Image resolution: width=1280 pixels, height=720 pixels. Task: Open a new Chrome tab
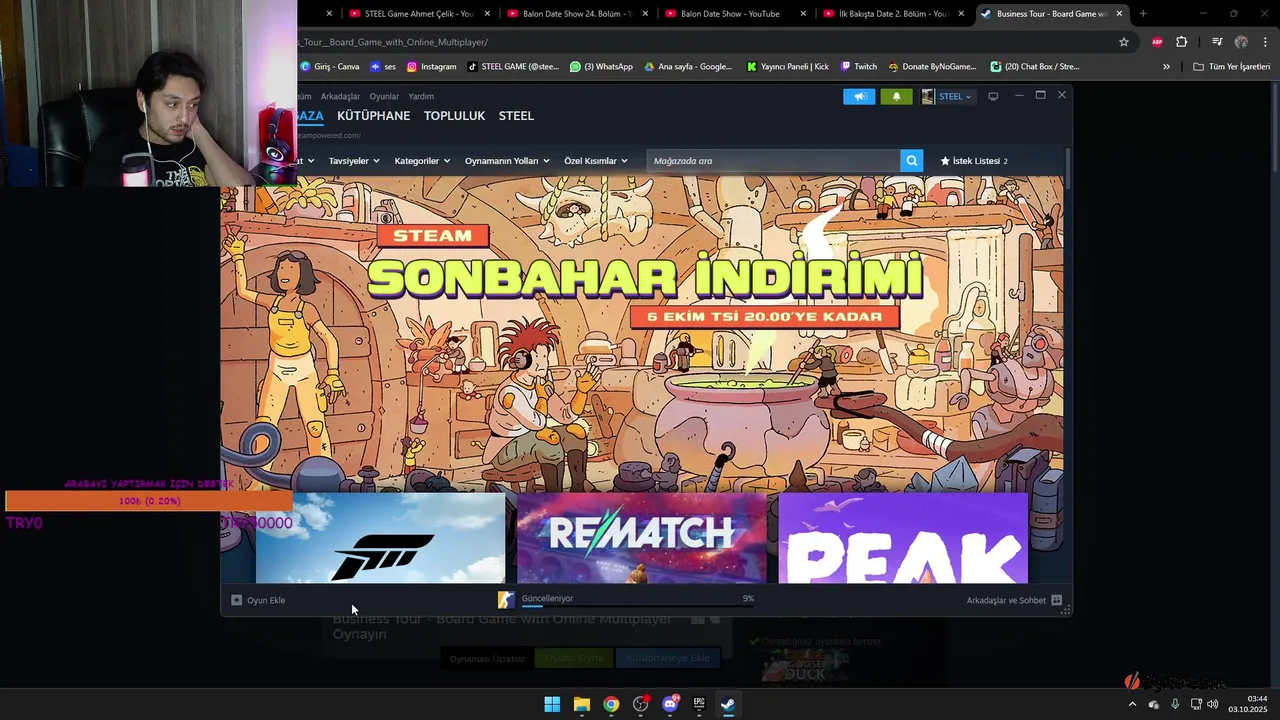(1143, 14)
